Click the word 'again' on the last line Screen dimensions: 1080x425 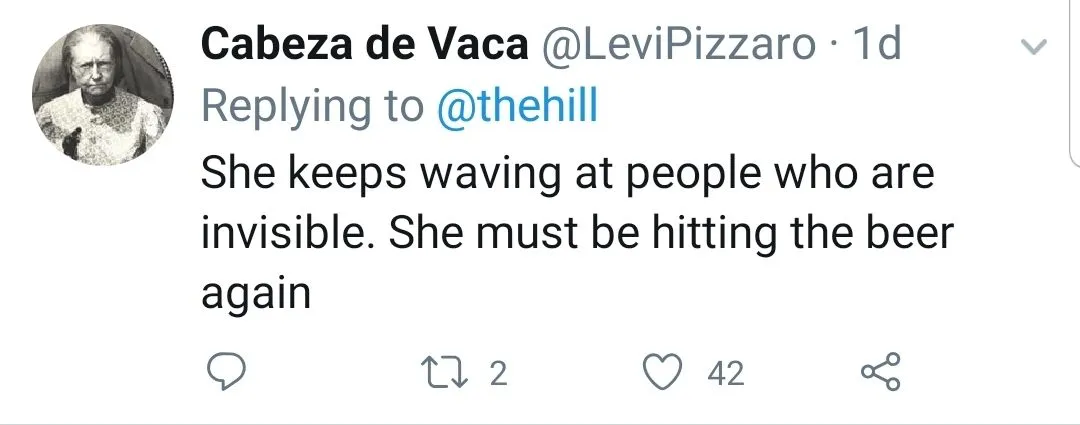[257, 296]
